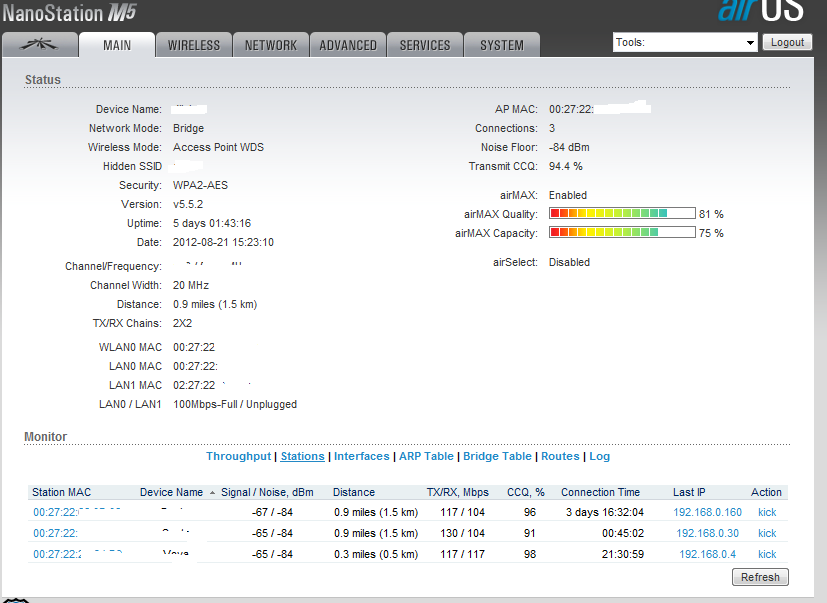Select the Version value v5.5.2

click(x=188, y=204)
